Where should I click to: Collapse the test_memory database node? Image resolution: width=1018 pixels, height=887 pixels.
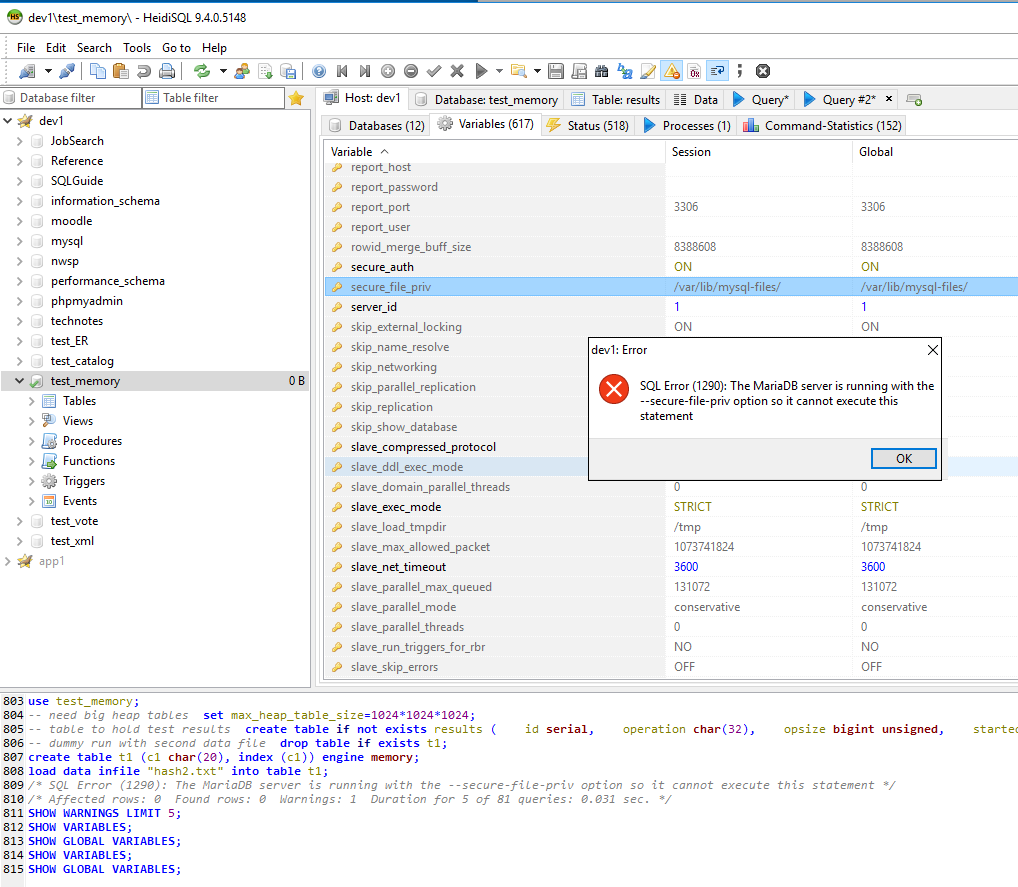click(x=20, y=381)
